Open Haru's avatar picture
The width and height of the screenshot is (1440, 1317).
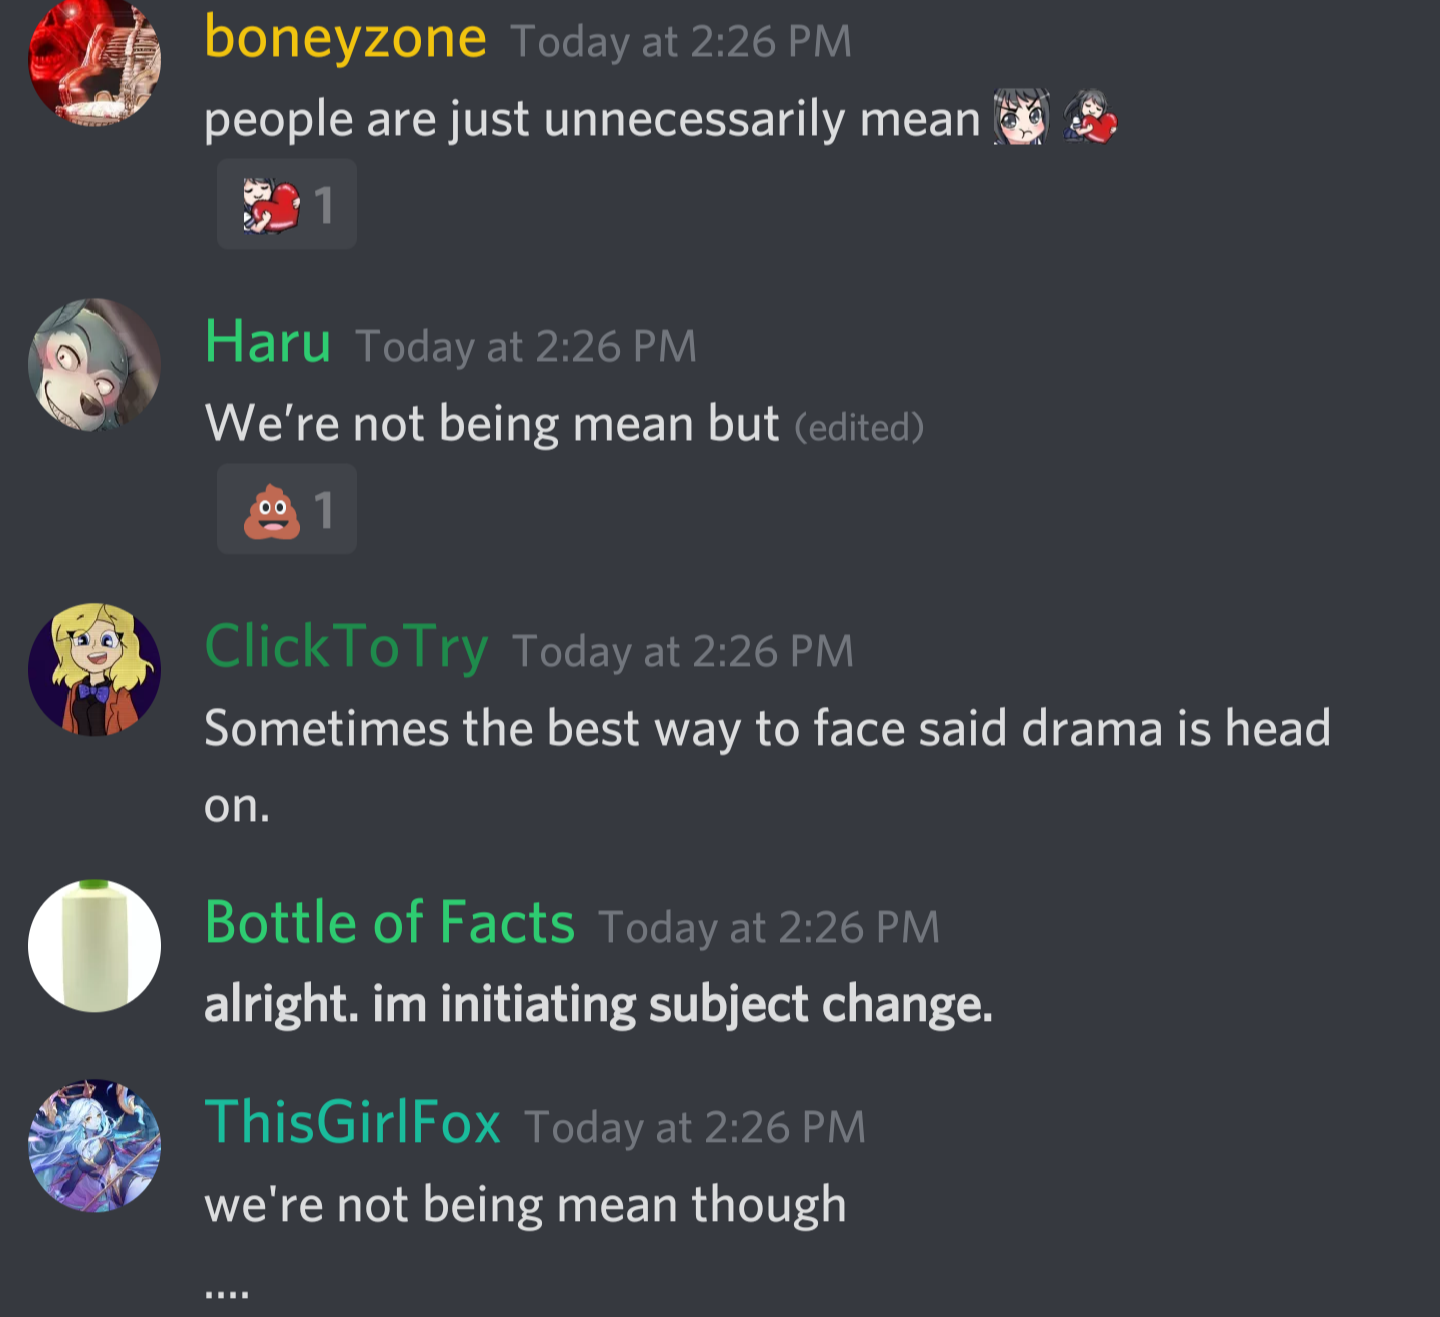[x=94, y=365]
